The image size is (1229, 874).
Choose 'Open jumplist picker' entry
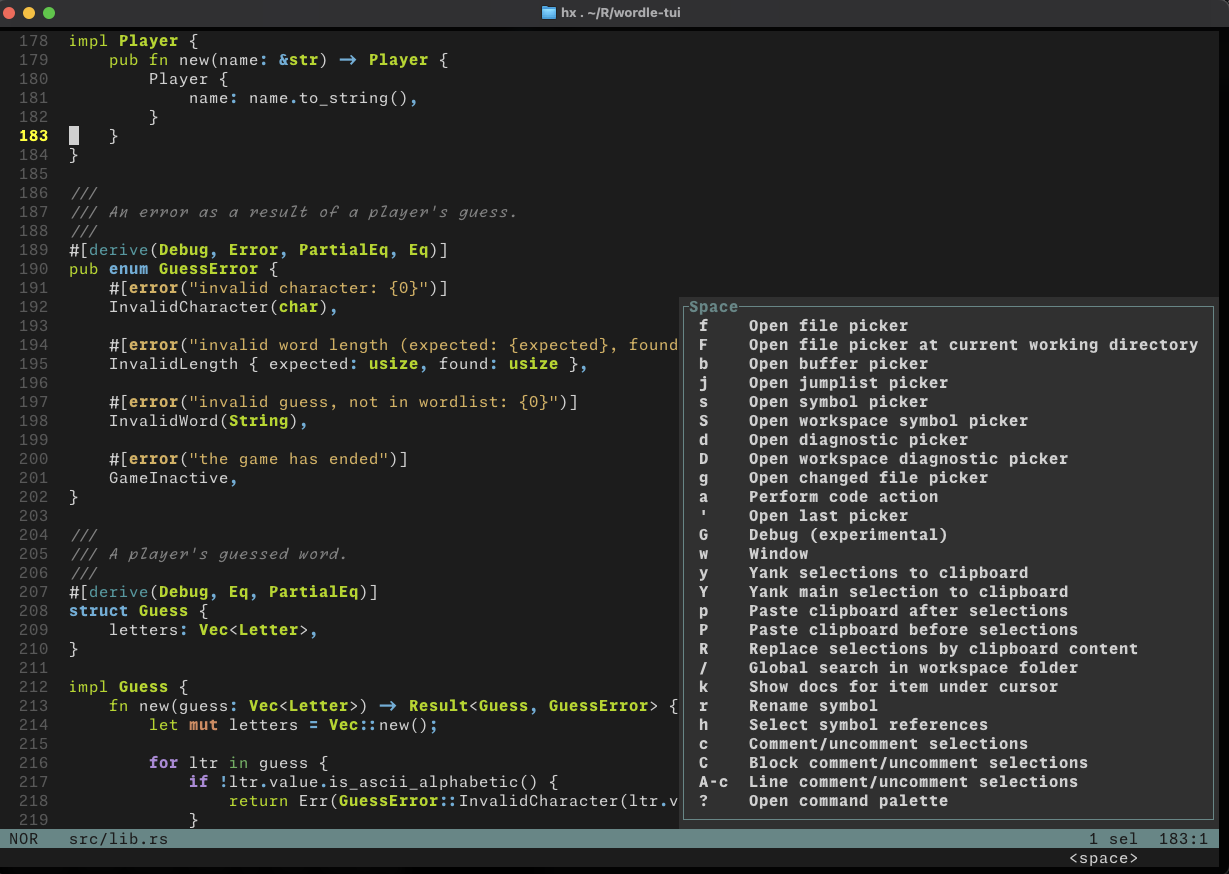[848, 383]
